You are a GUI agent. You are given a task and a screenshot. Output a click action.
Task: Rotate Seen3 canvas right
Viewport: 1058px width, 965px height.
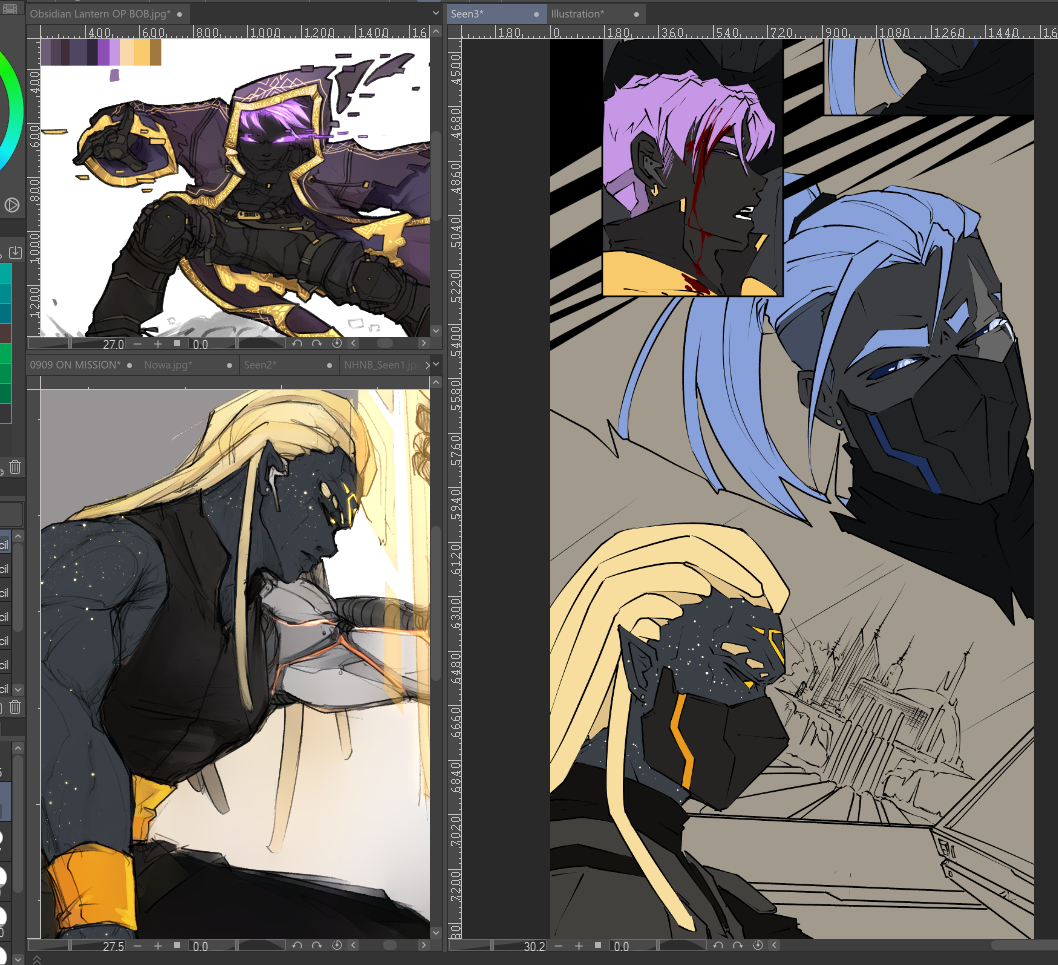[x=737, y=945]
